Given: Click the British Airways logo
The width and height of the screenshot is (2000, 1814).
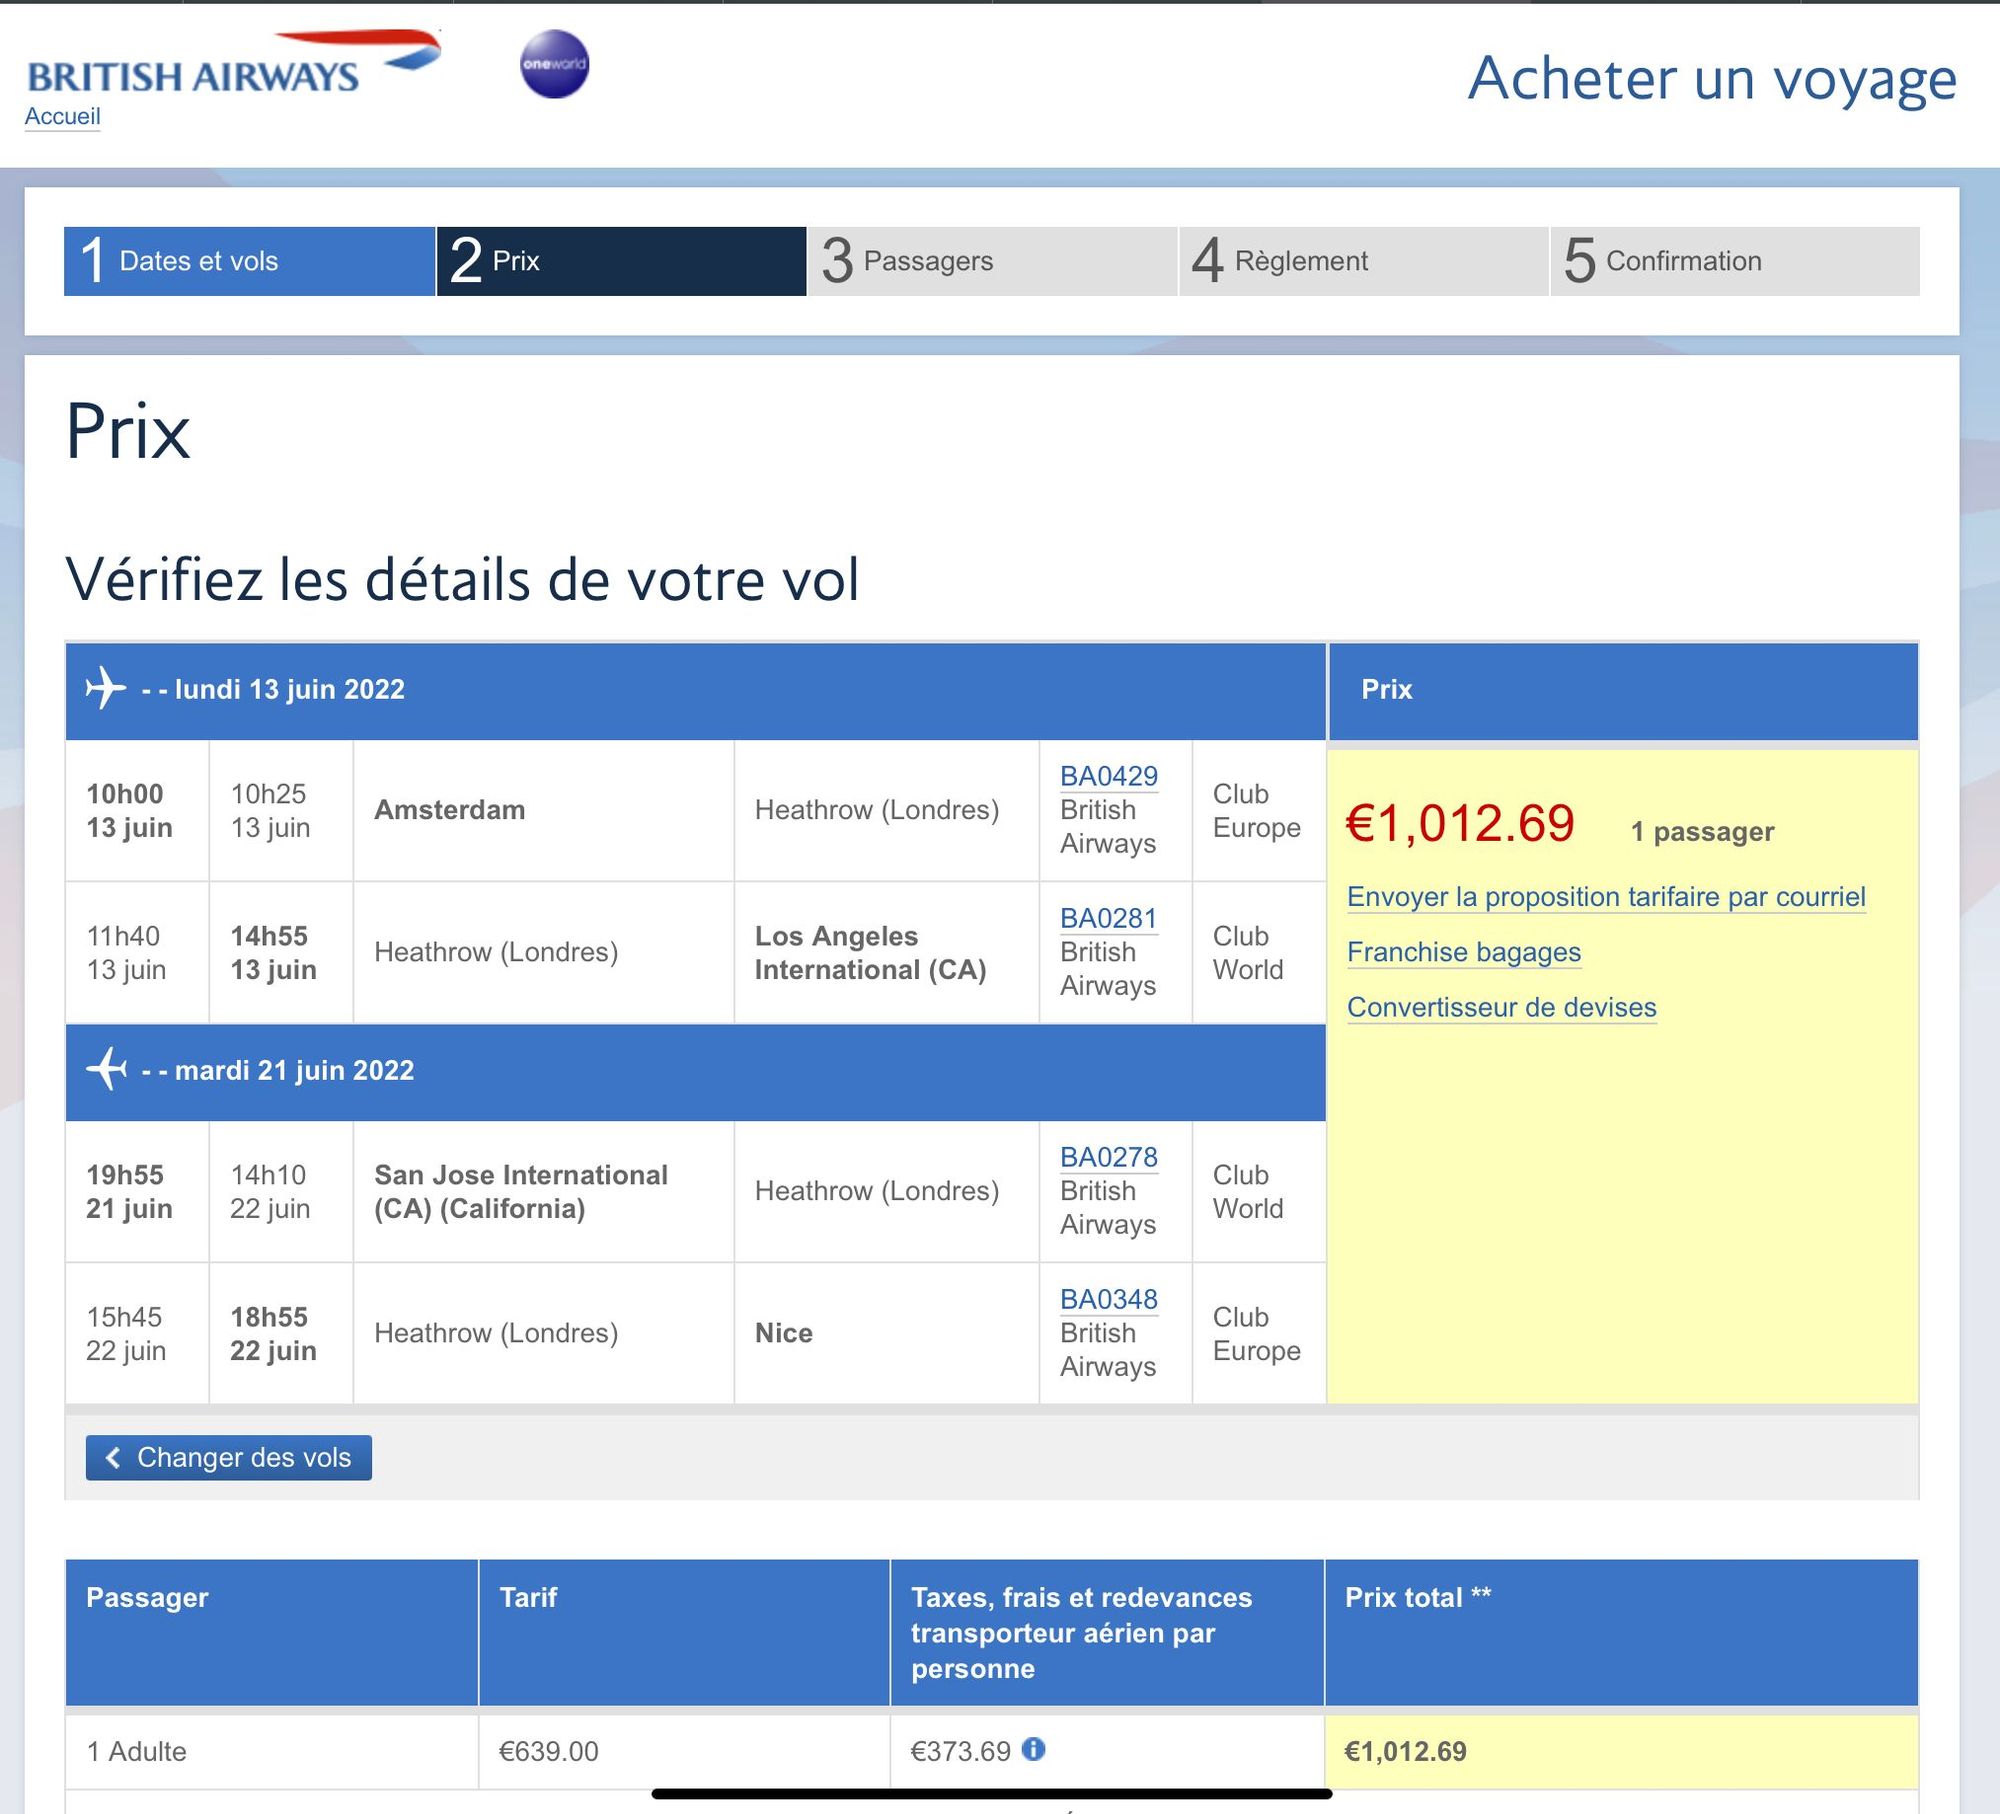Looking at the screenshot, I should point(234,63).
